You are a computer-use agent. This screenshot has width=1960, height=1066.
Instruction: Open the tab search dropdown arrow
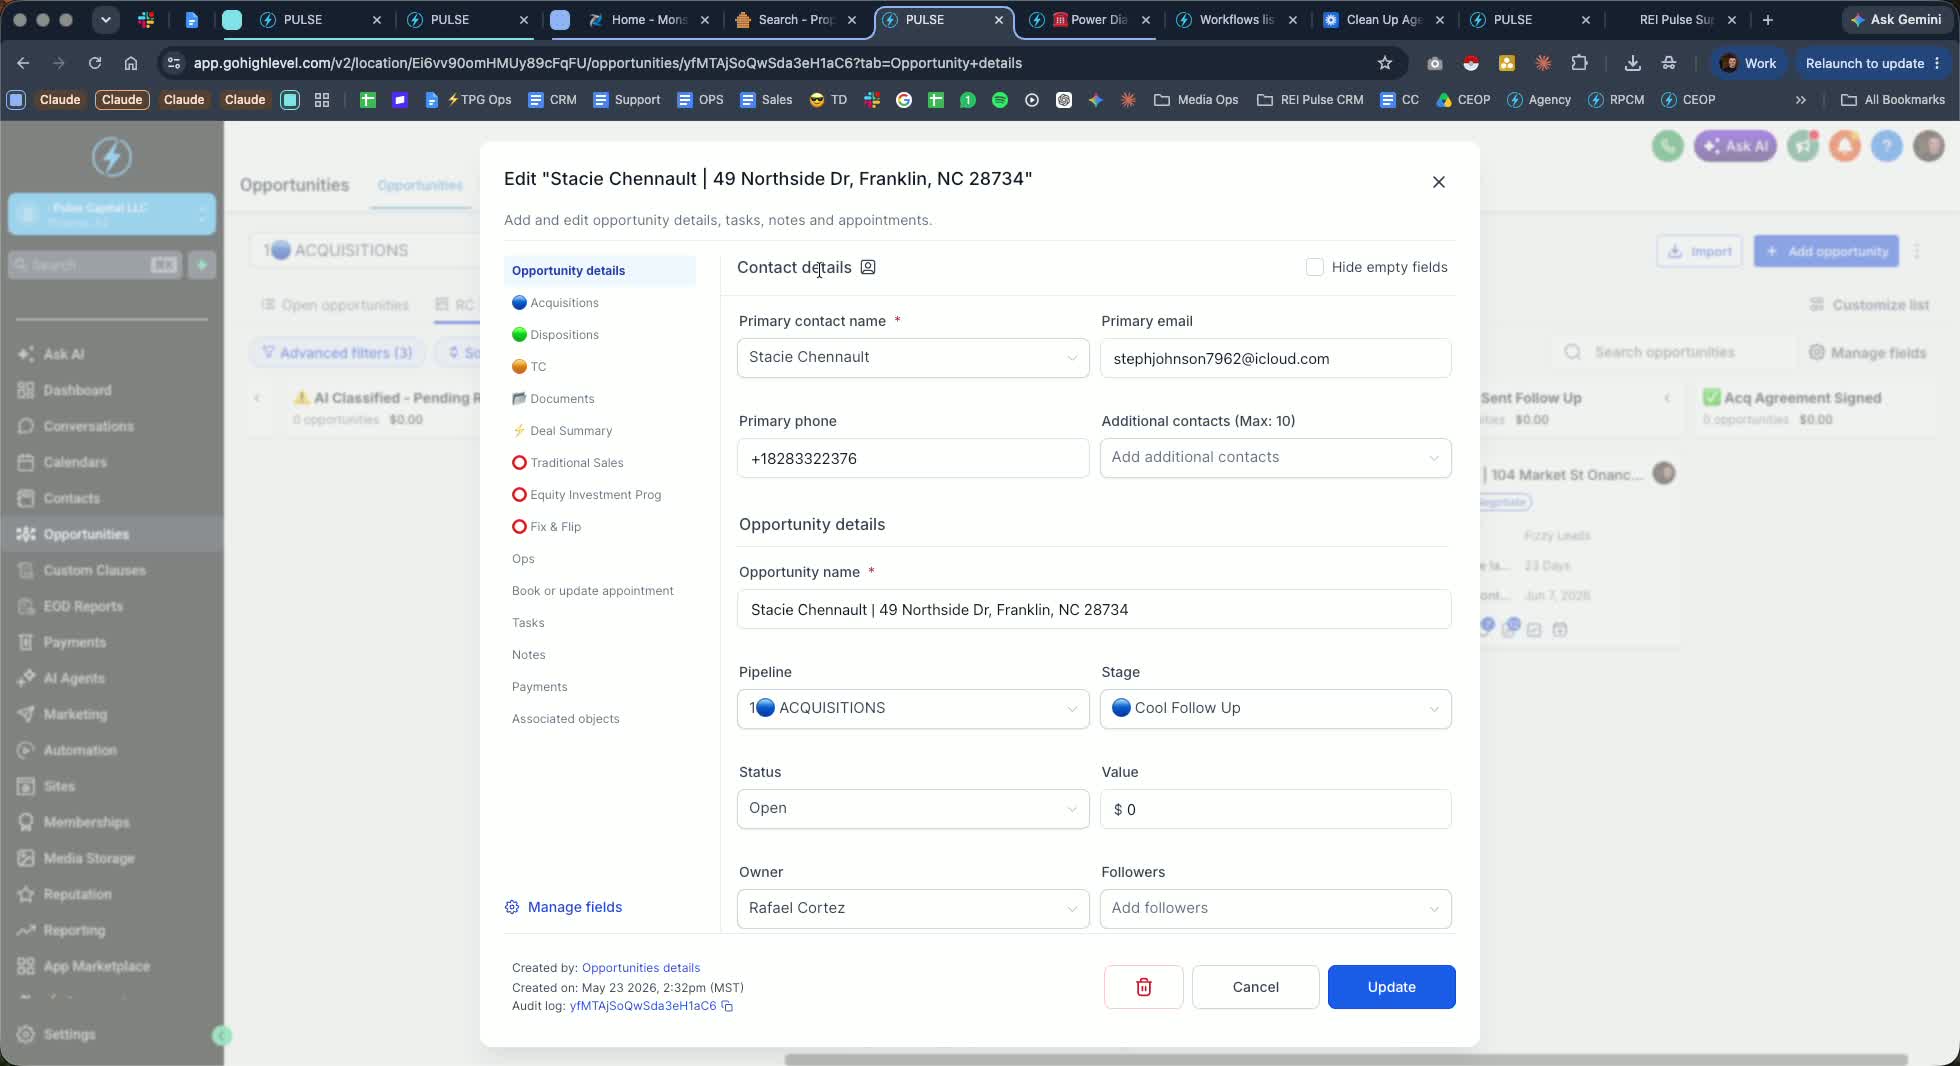105,20
